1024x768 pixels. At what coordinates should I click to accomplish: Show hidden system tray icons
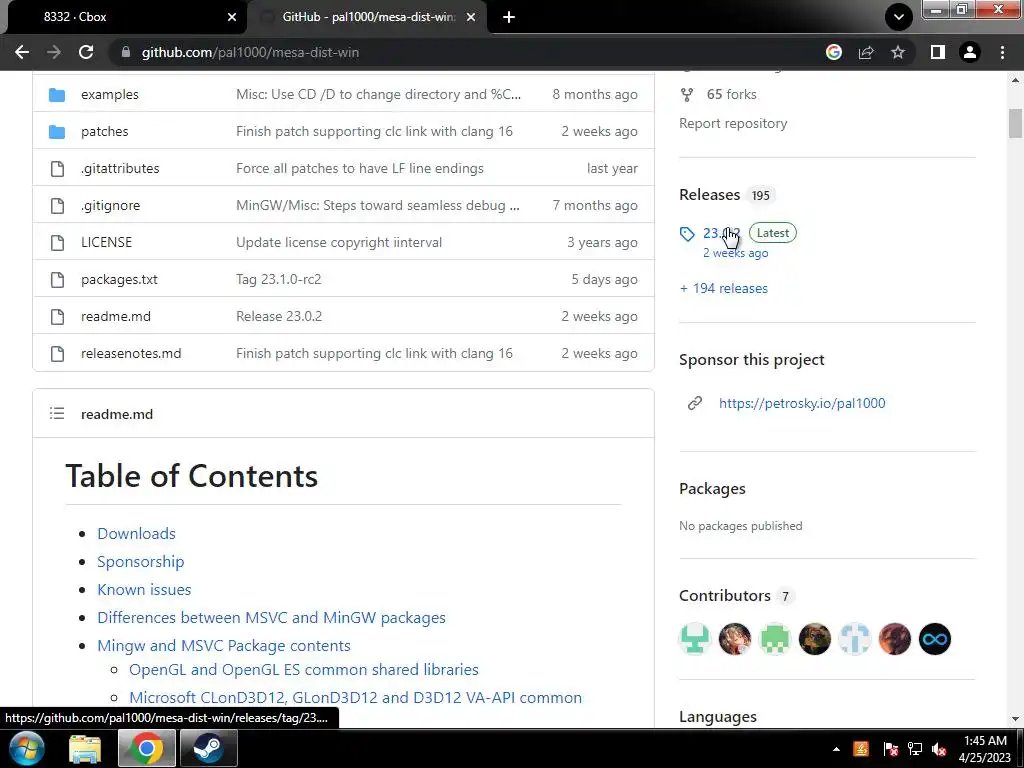(837, 749)
